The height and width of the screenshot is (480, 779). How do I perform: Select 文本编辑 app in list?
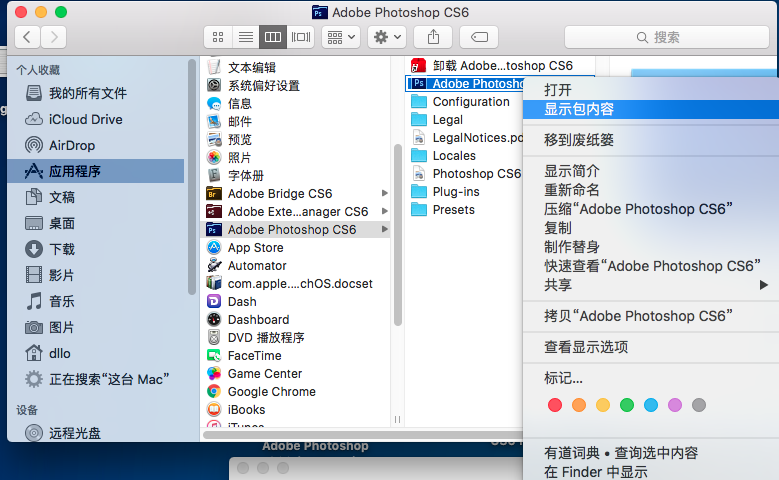[x=295, y=67]
